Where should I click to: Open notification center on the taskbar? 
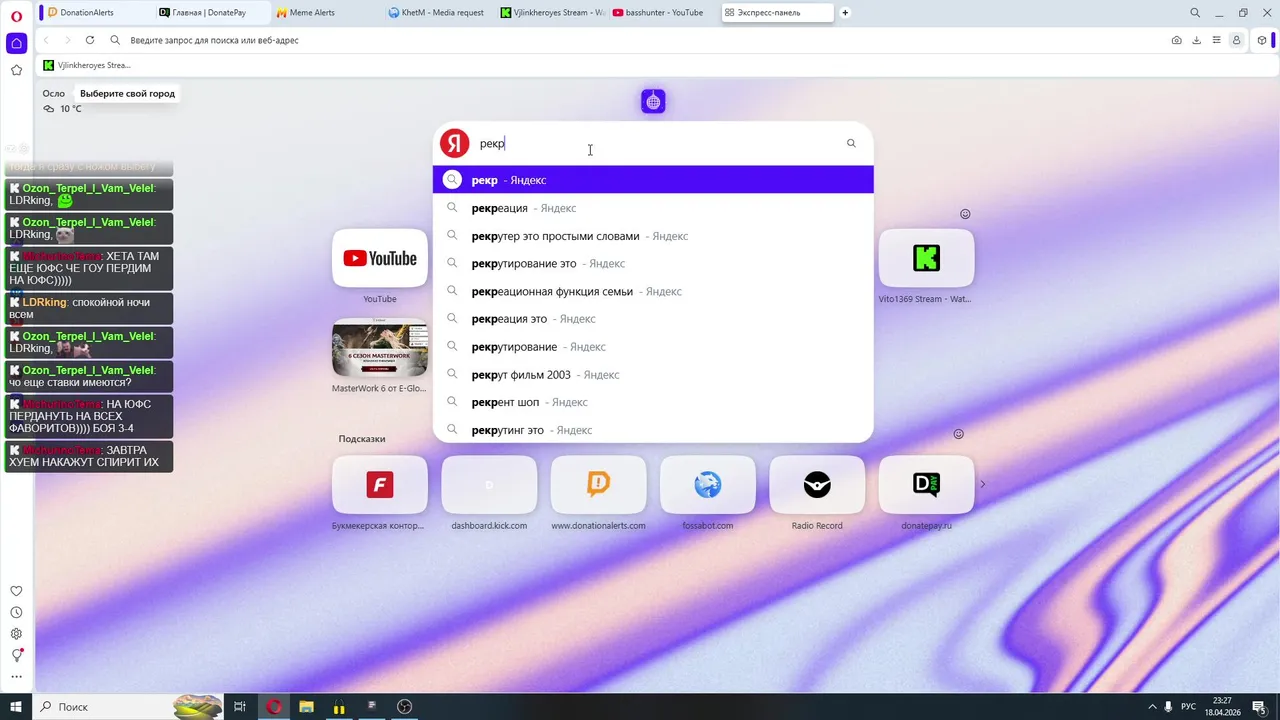1259,707
